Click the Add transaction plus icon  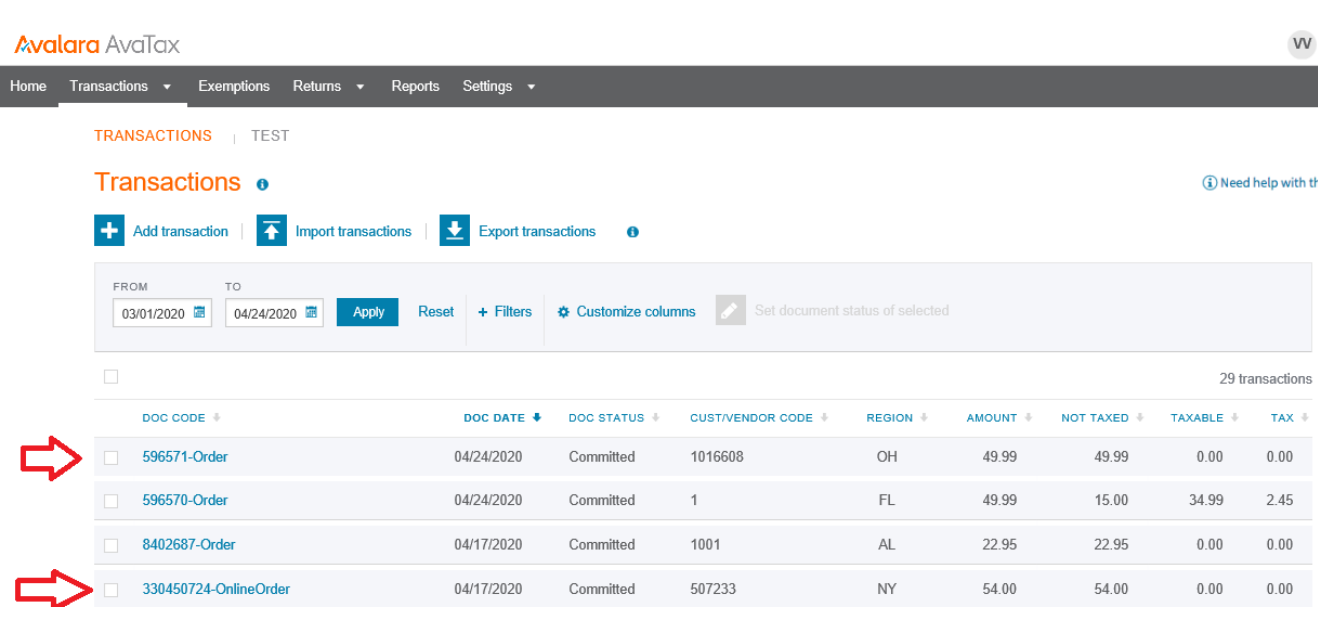[x=109, y=230]
